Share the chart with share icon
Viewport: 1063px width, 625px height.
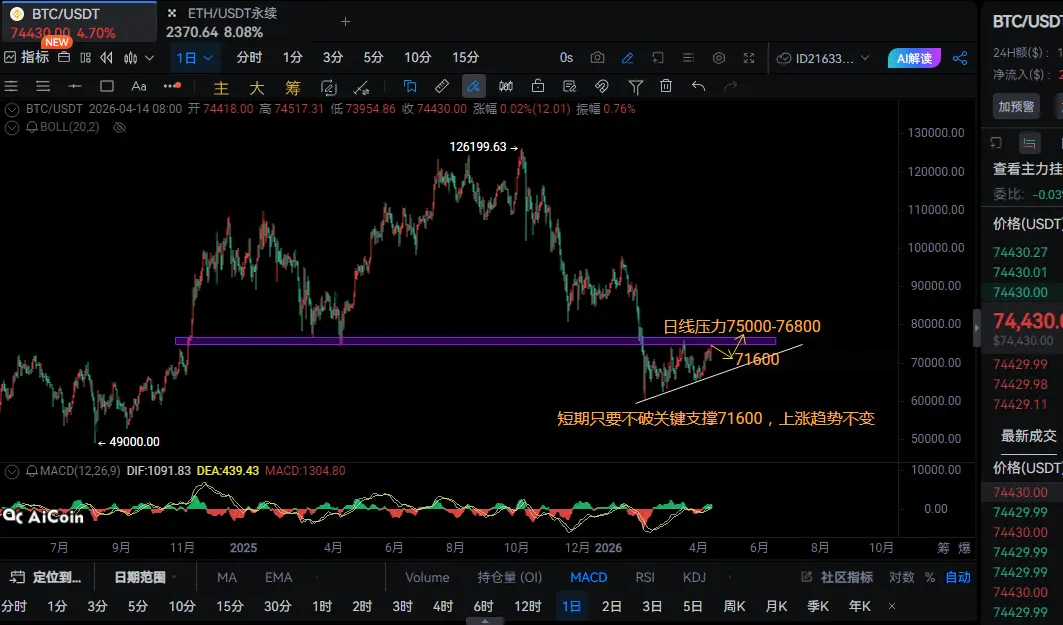[960, 58]
